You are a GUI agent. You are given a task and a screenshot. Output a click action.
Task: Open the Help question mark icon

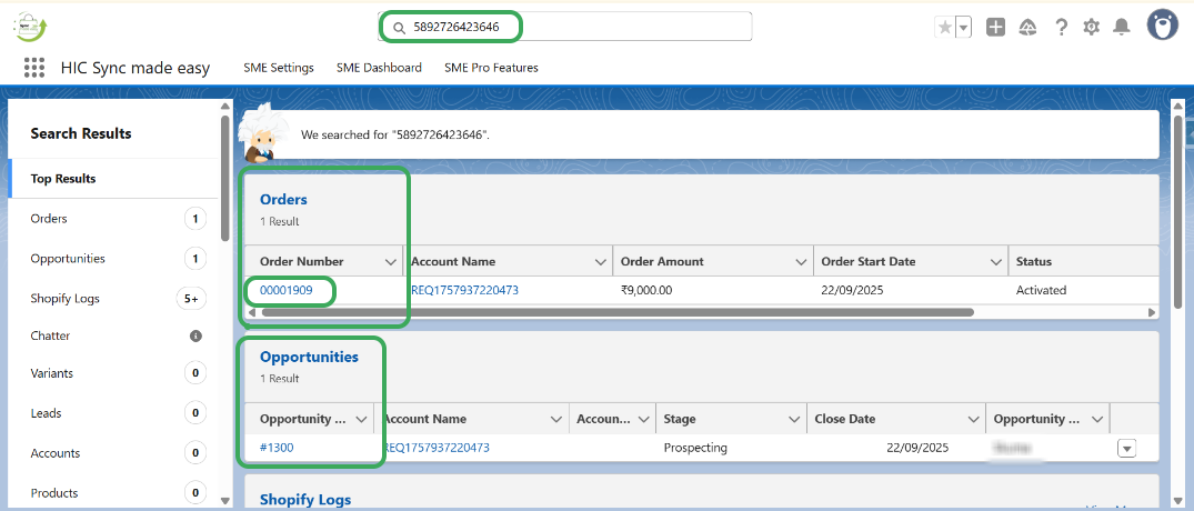coord(1061,27)
